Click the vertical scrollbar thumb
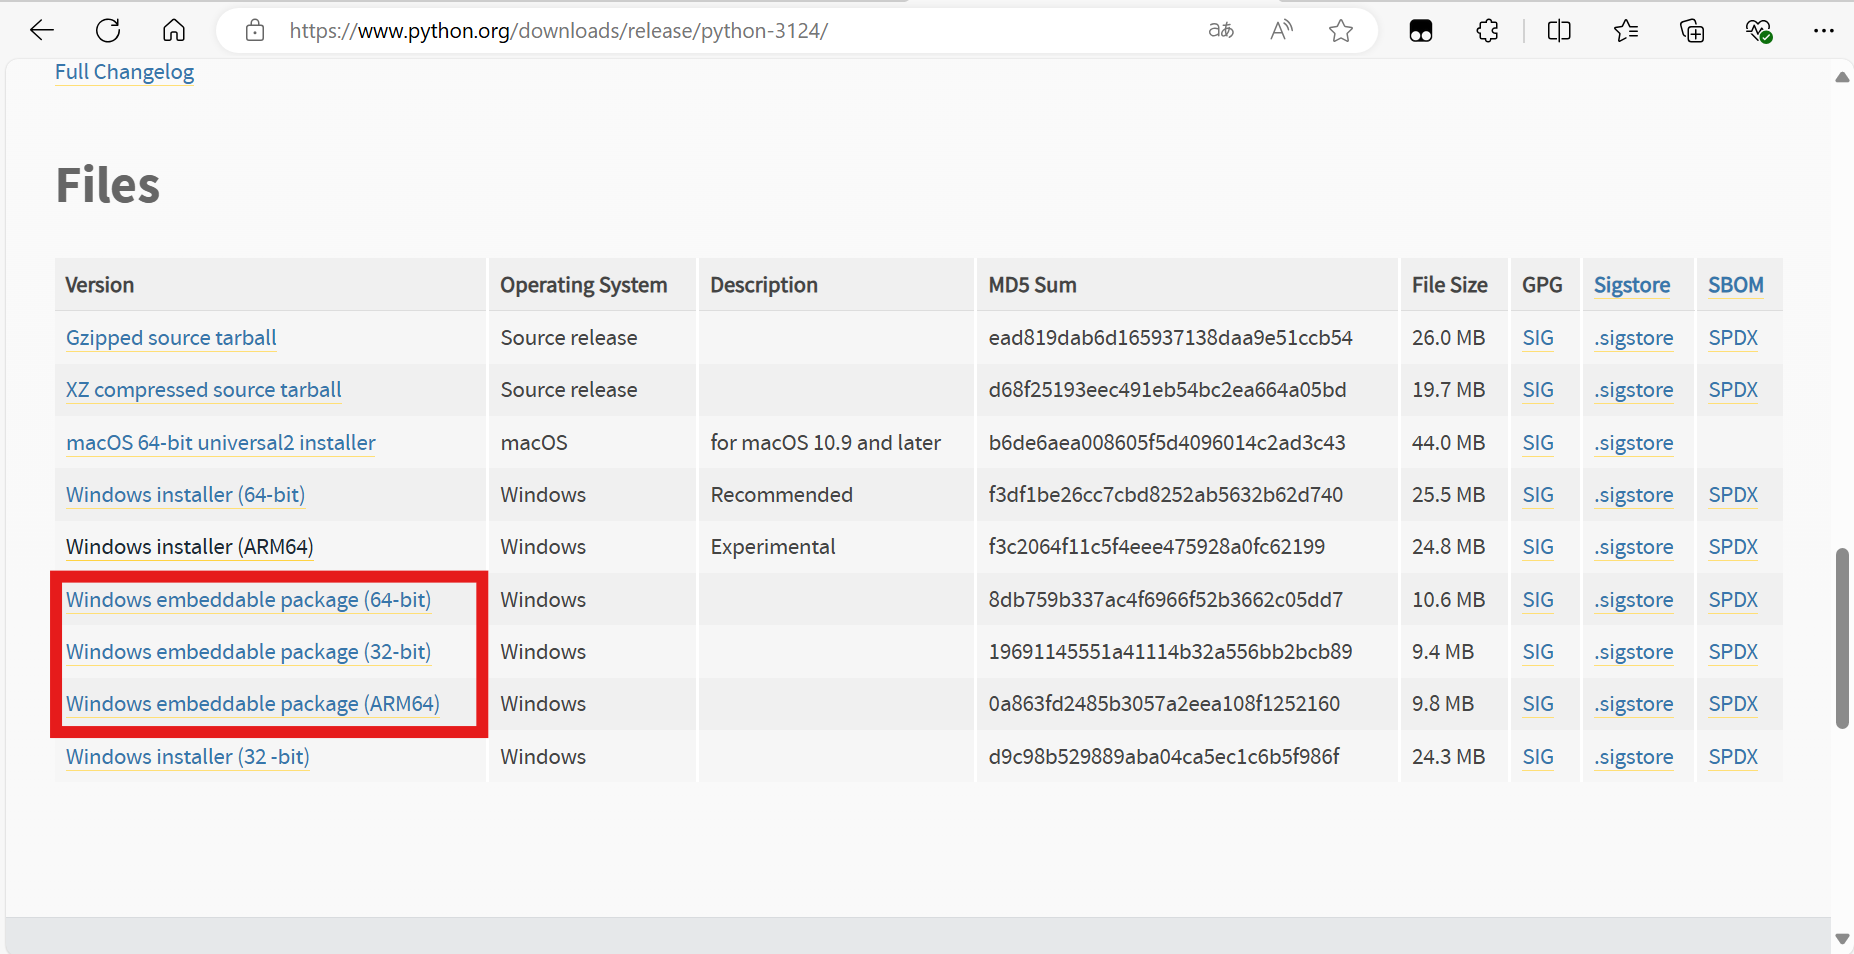 tap(1842, 638)
